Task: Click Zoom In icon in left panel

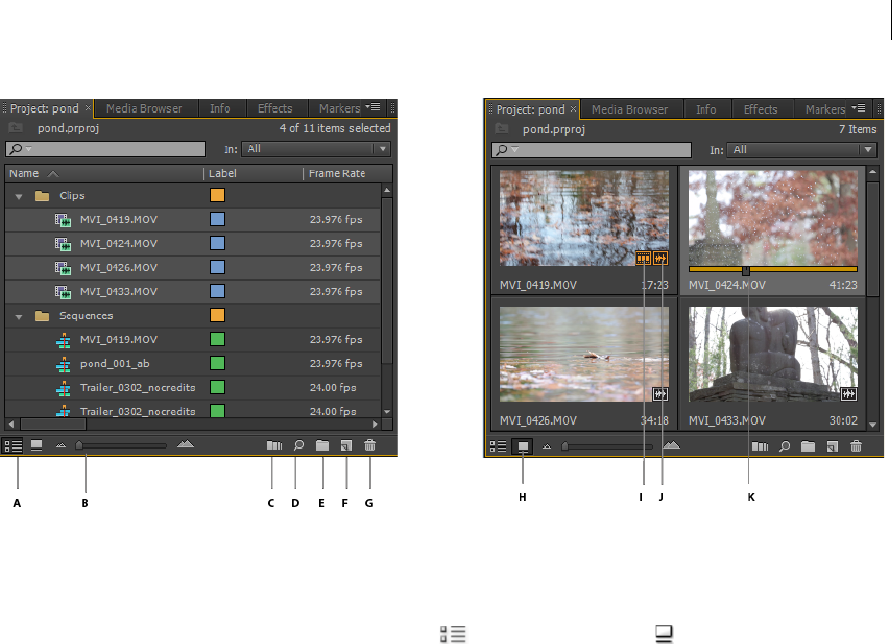Action: click(x=185, y=444)
